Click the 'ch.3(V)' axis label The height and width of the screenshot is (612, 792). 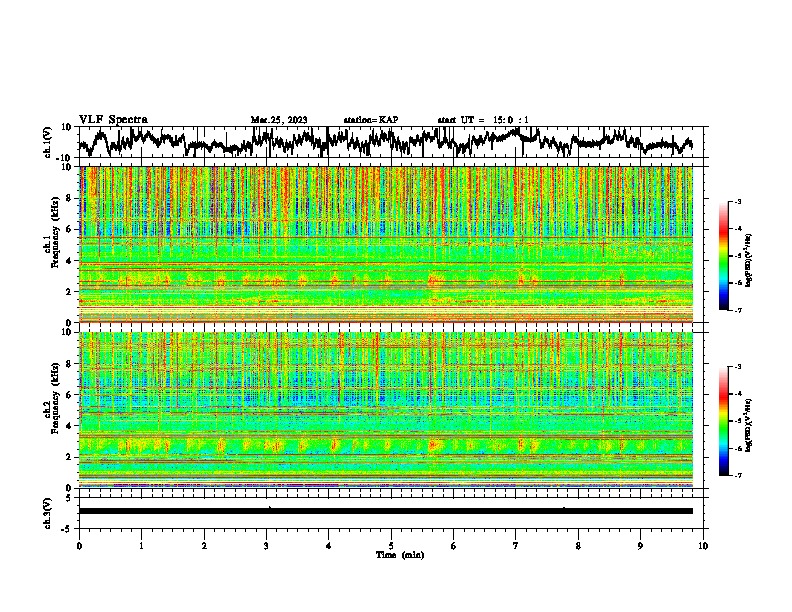(48, 513)
